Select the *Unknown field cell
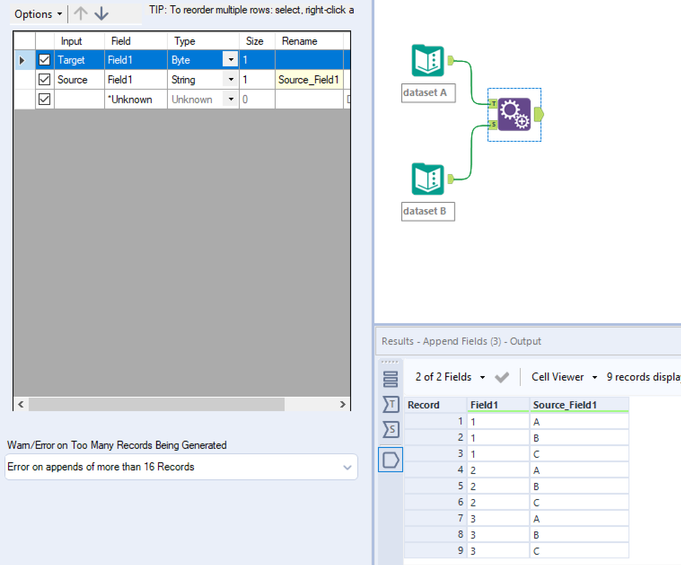 pyautogui.click(x=136, y=99)
